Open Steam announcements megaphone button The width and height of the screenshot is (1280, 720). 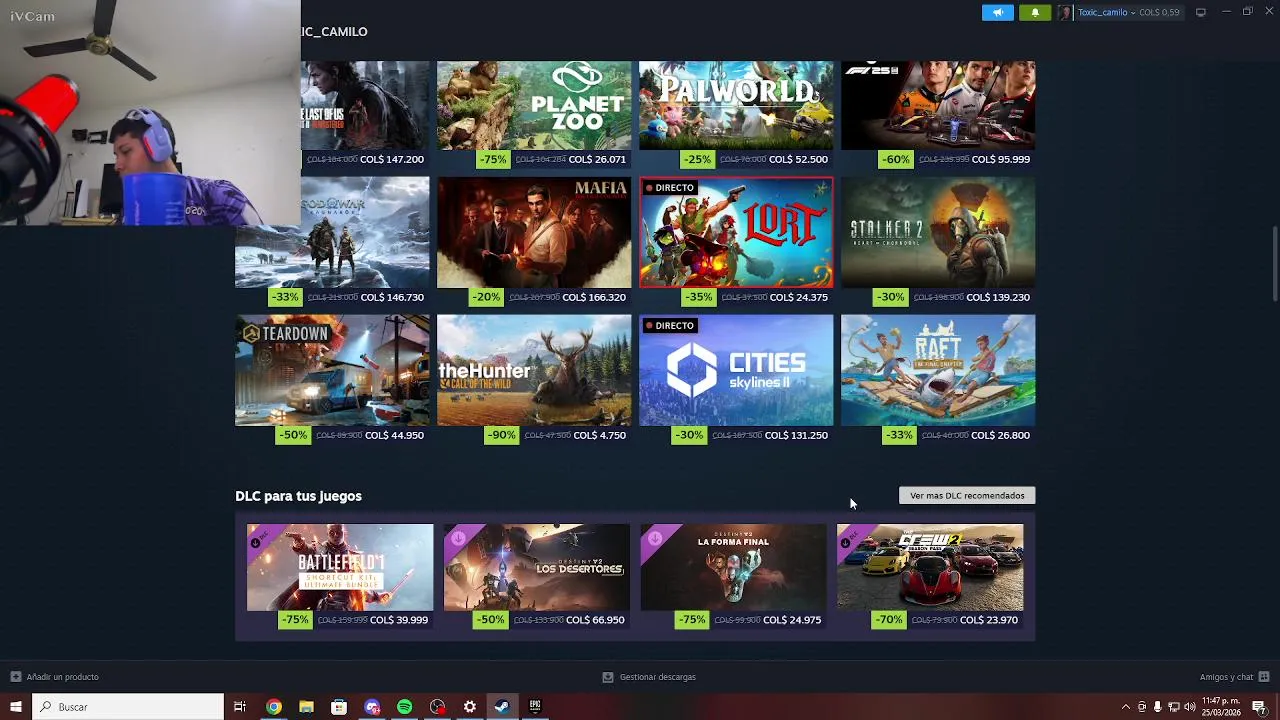[x=997, y=12]
